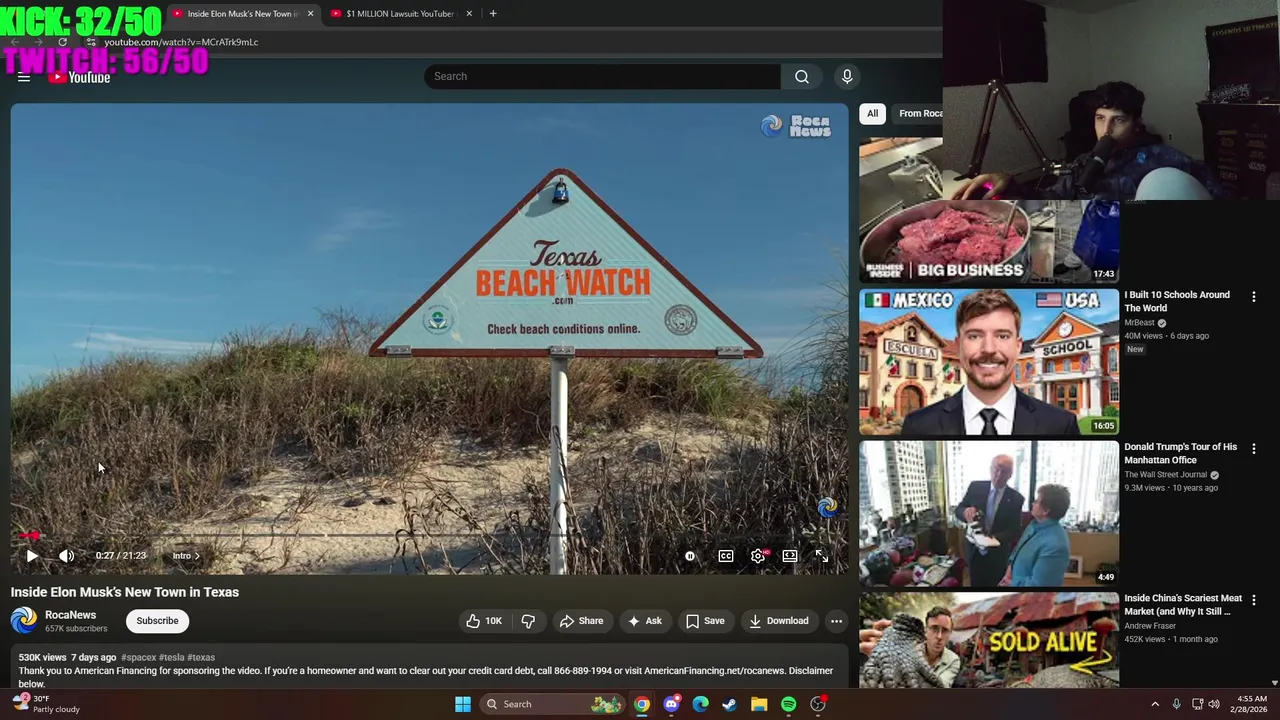Click the #spacex hashtag
1280x720 pixels.
pyautogui.click(x=138, y=658)
